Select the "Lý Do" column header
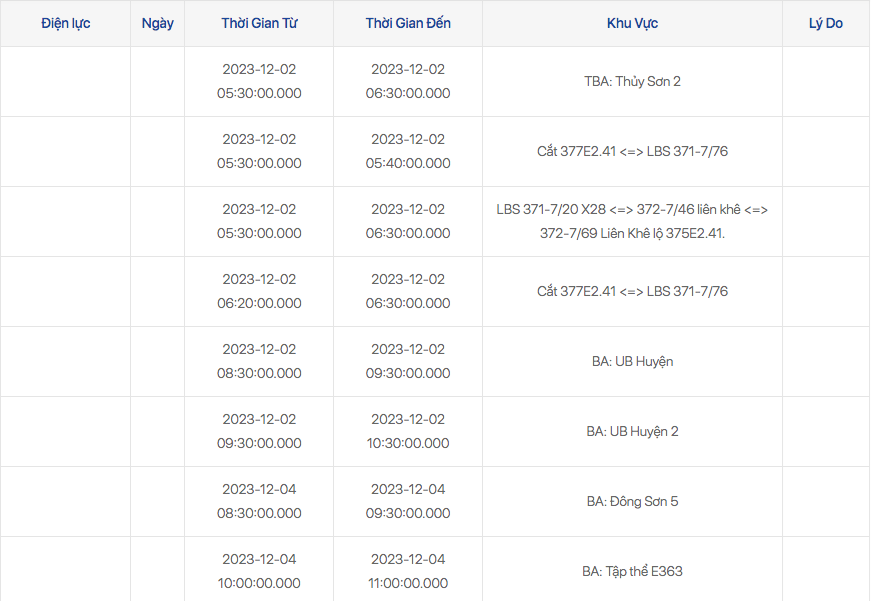Screen dimensions: 871x601 click(x=825, y=23)
